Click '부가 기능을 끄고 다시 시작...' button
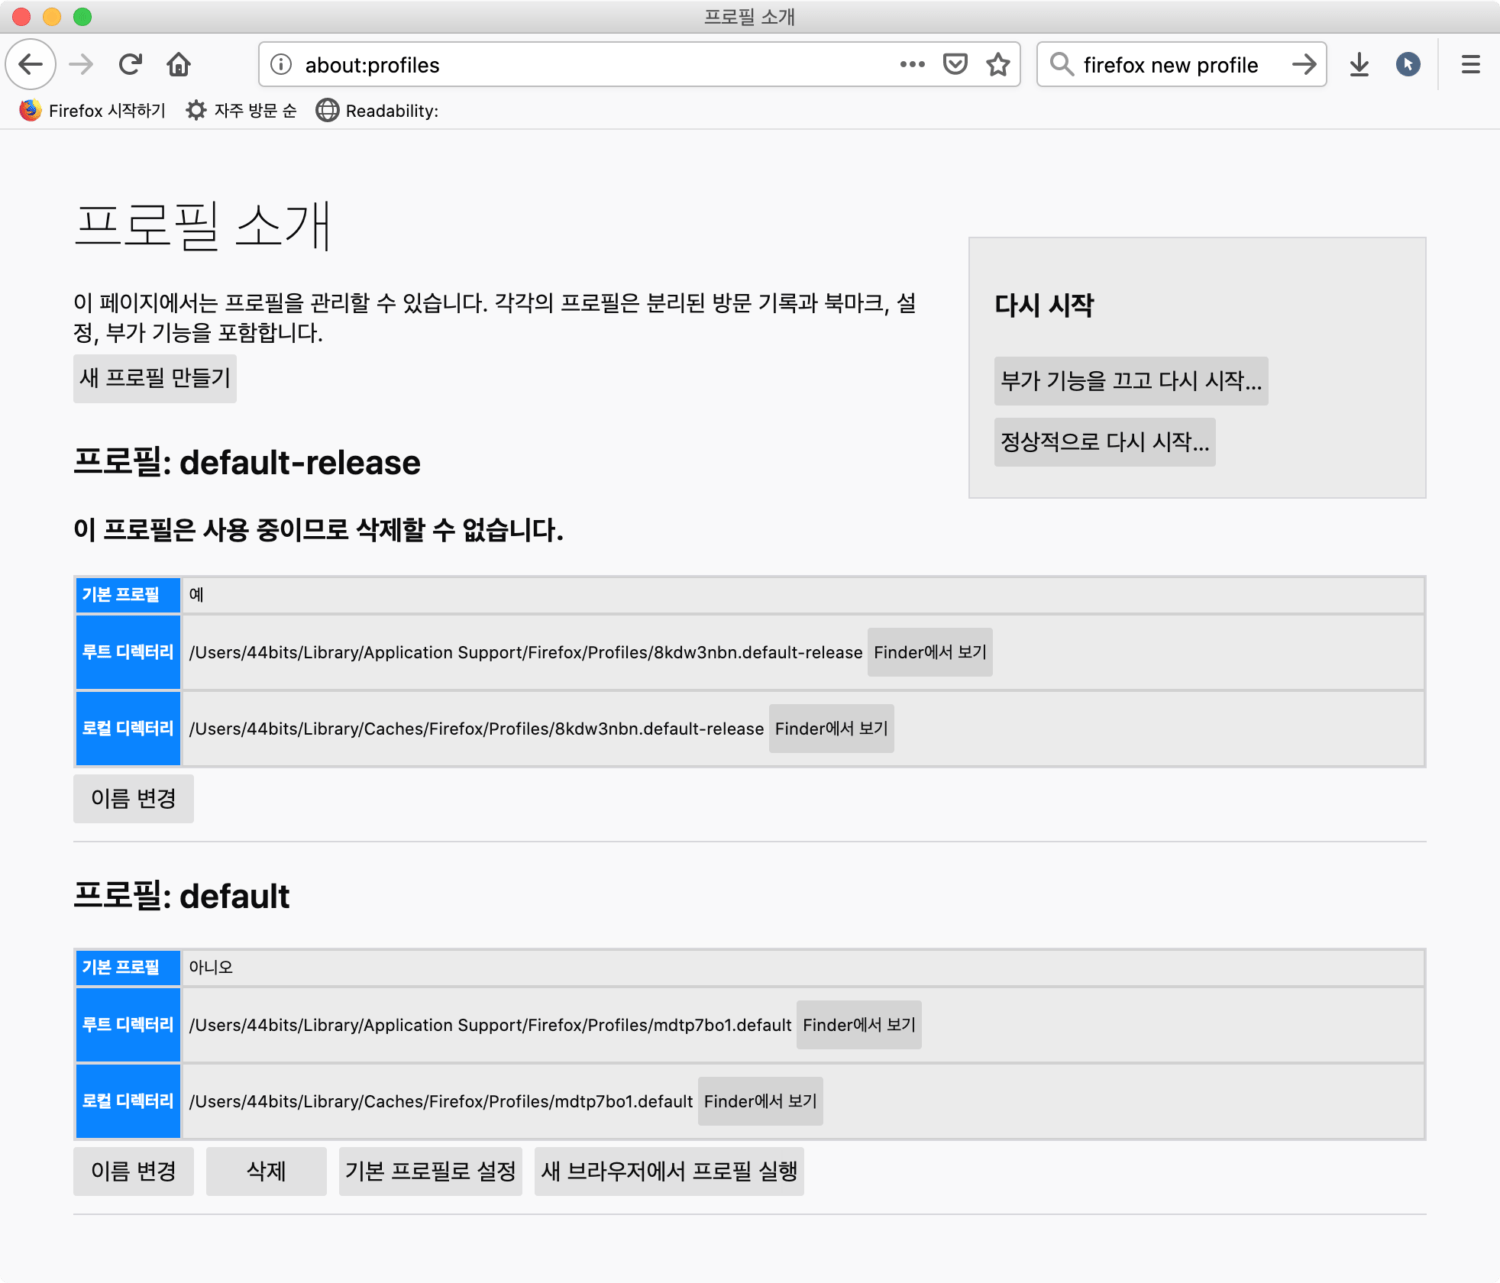The height and width of the screenshot is (1283, 1500). coord(1131,381)
